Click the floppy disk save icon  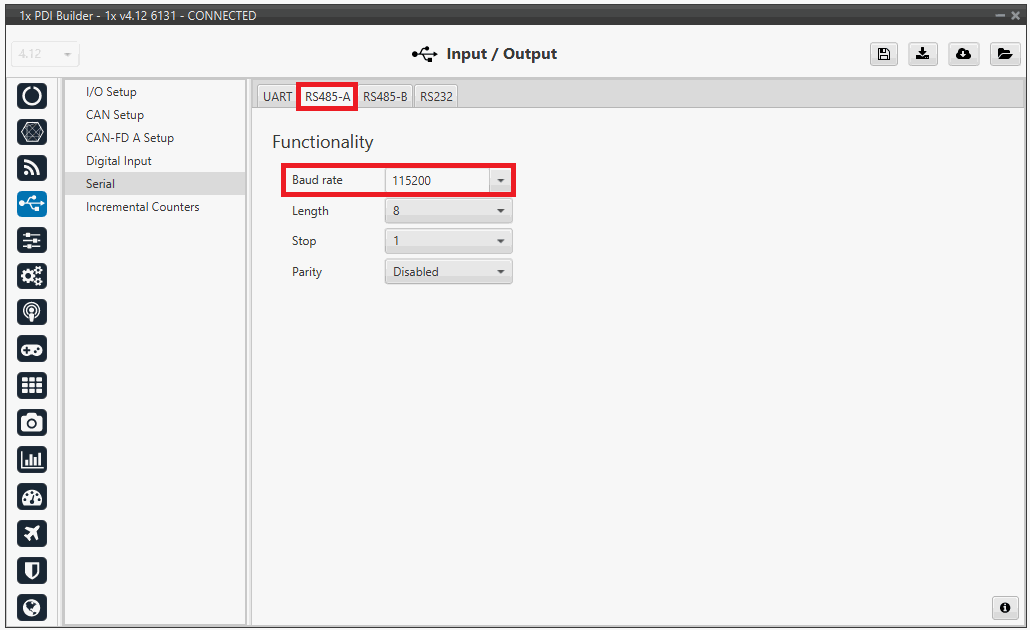coord(884,54)
